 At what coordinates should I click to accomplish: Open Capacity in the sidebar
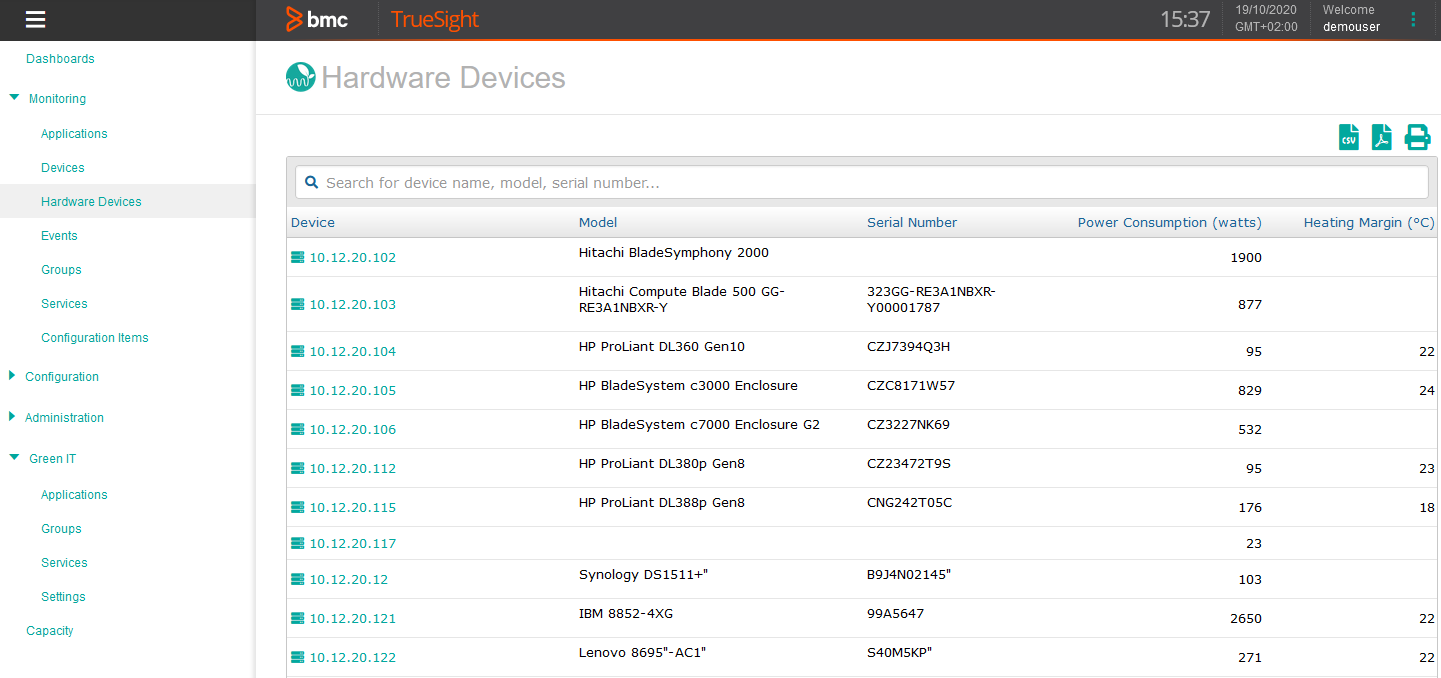(50, 631)
